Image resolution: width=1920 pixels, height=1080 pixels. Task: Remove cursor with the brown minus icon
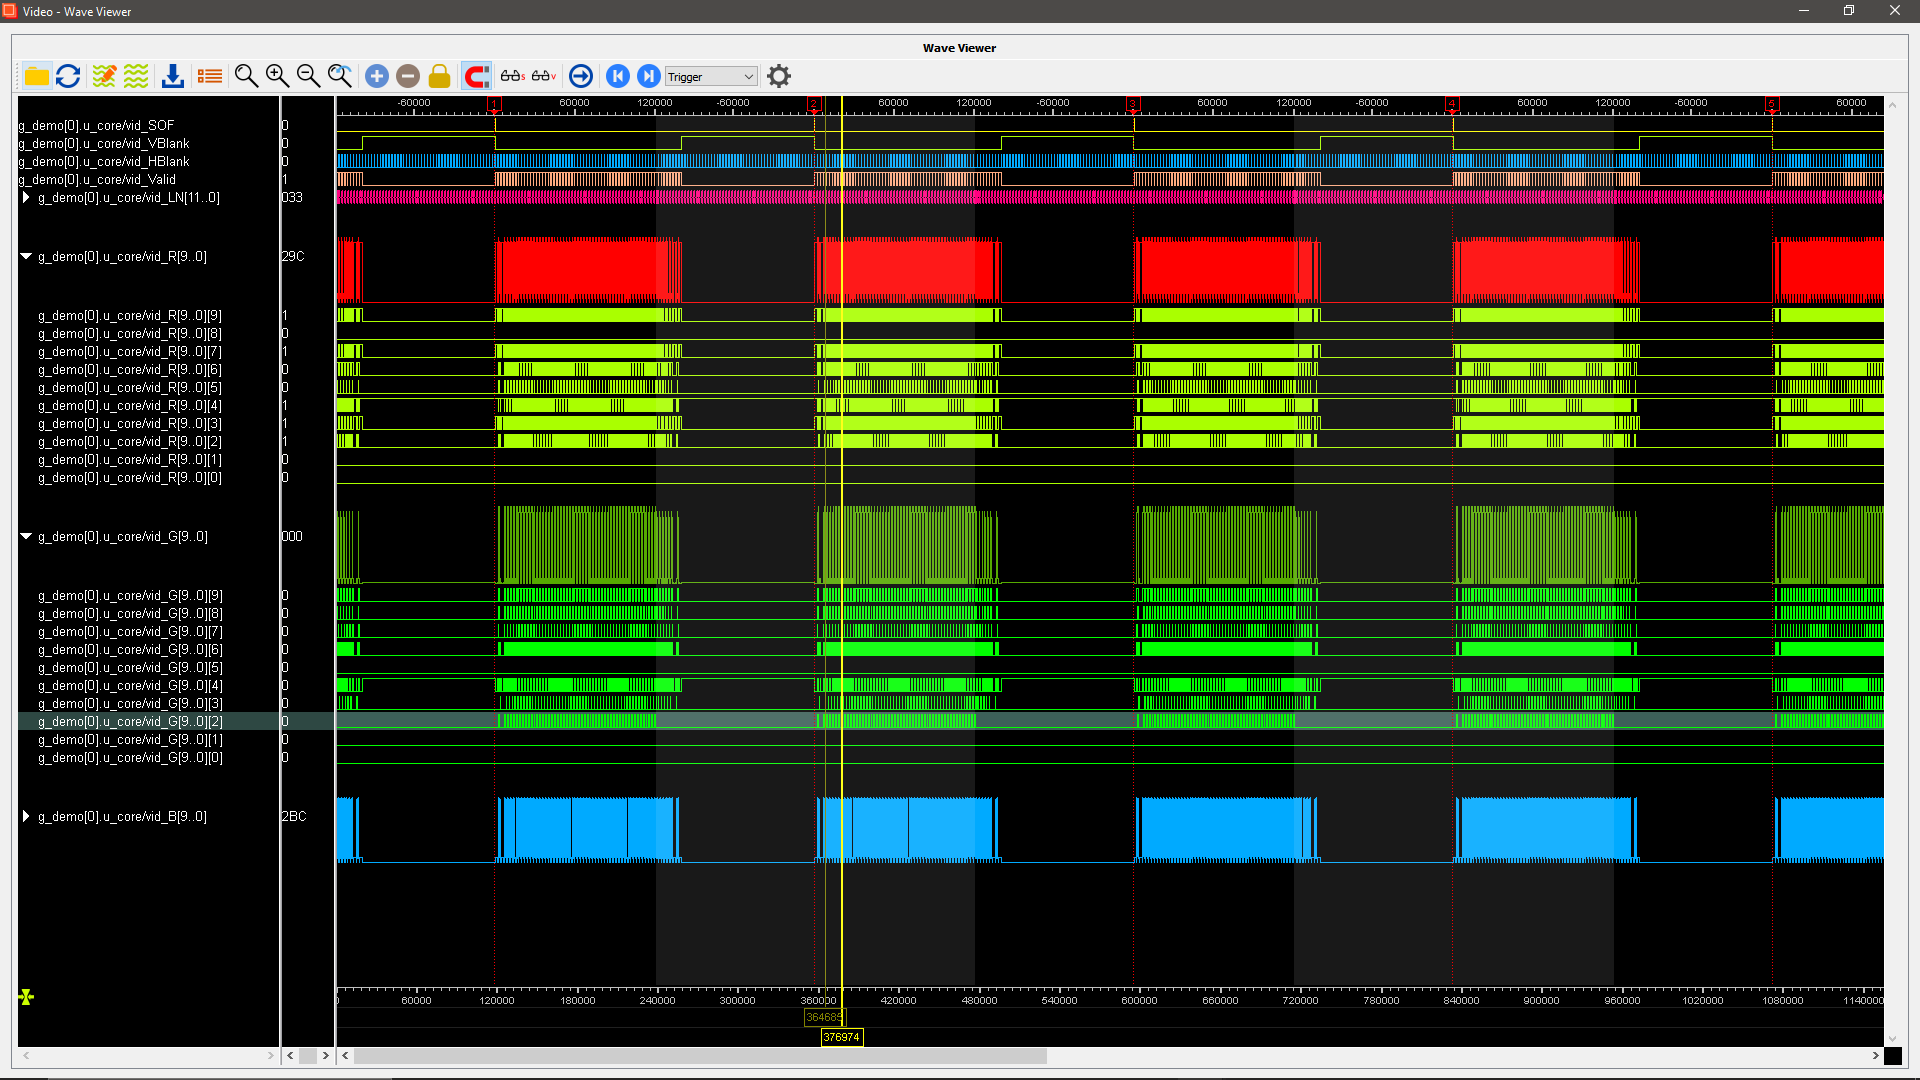click(x=408, y=76)
